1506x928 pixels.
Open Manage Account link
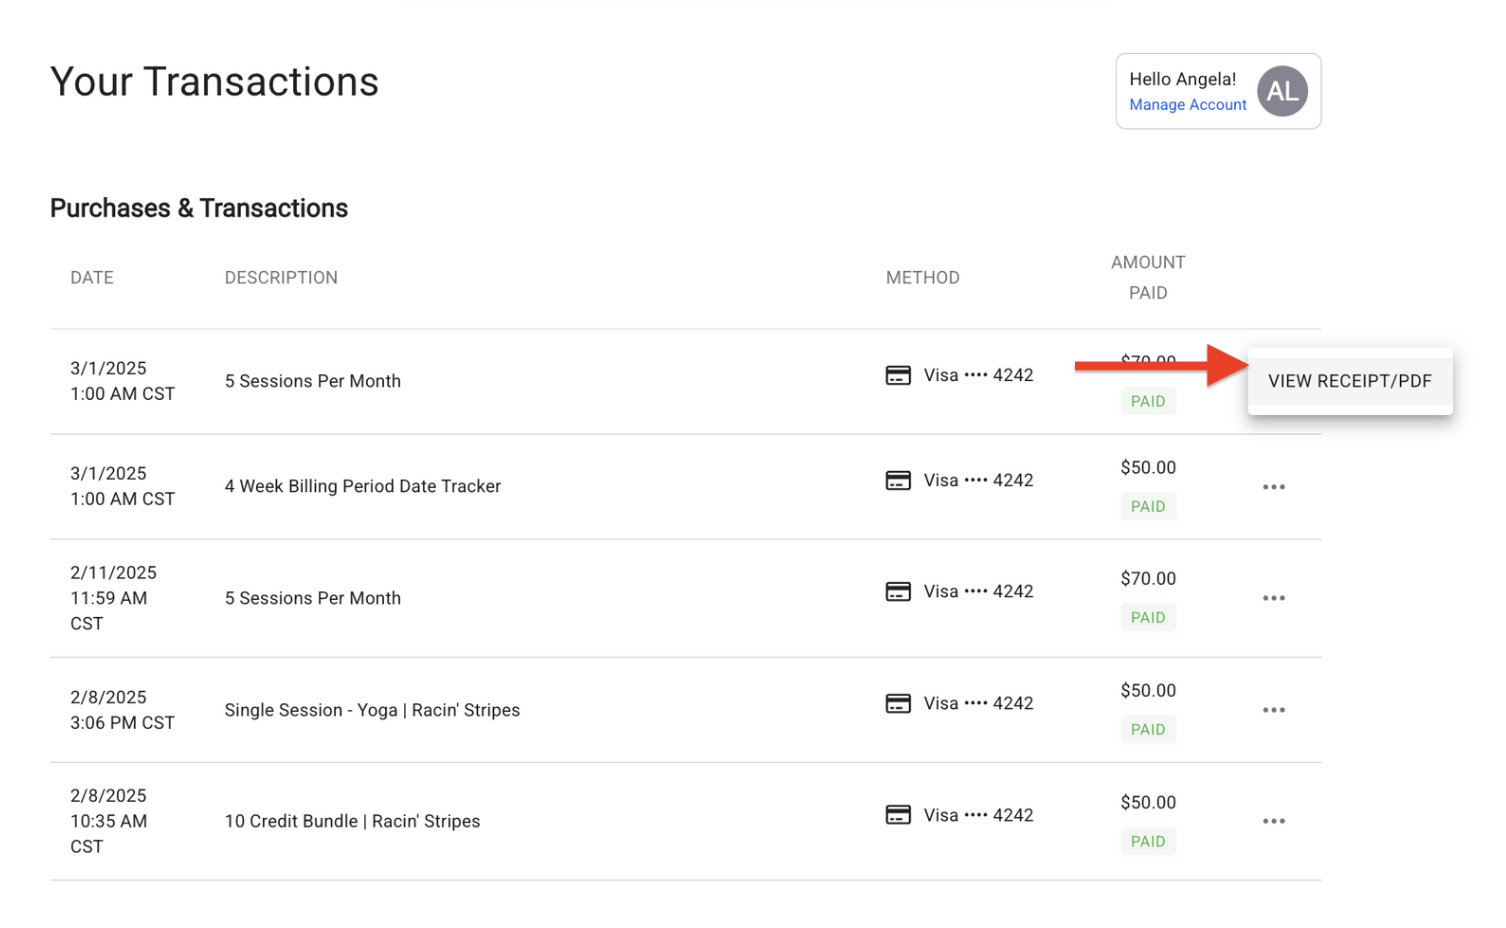pyautogui.click(x=1187, y=105)
